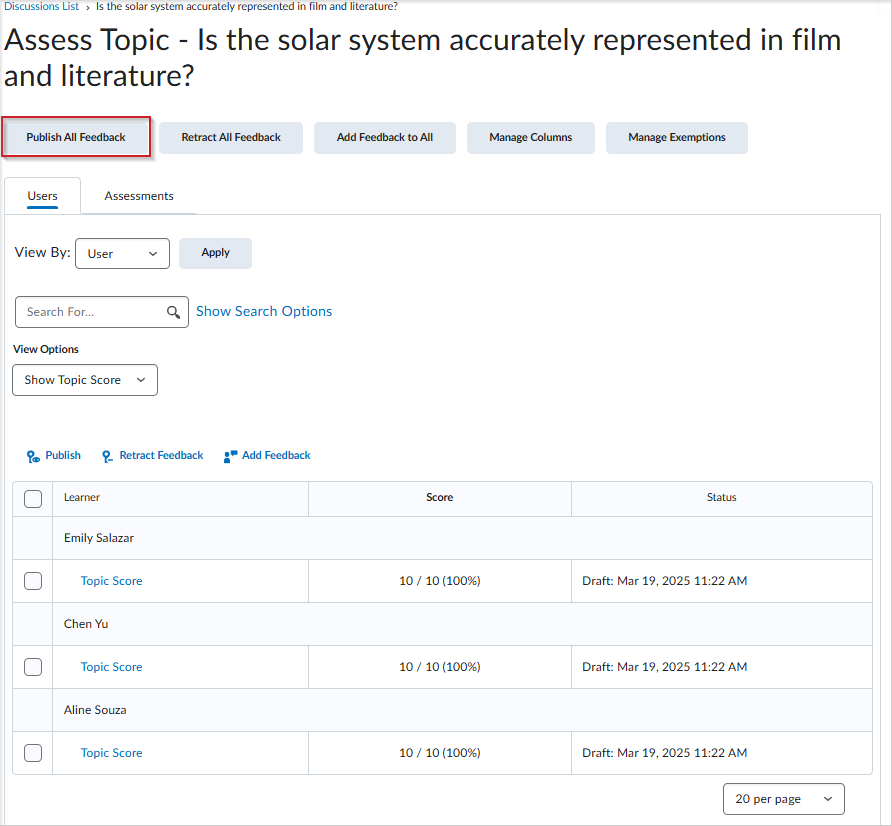Select the checkbox for Aline Souza's Topic Score
The image size is (892, 826).
point(33,753)
